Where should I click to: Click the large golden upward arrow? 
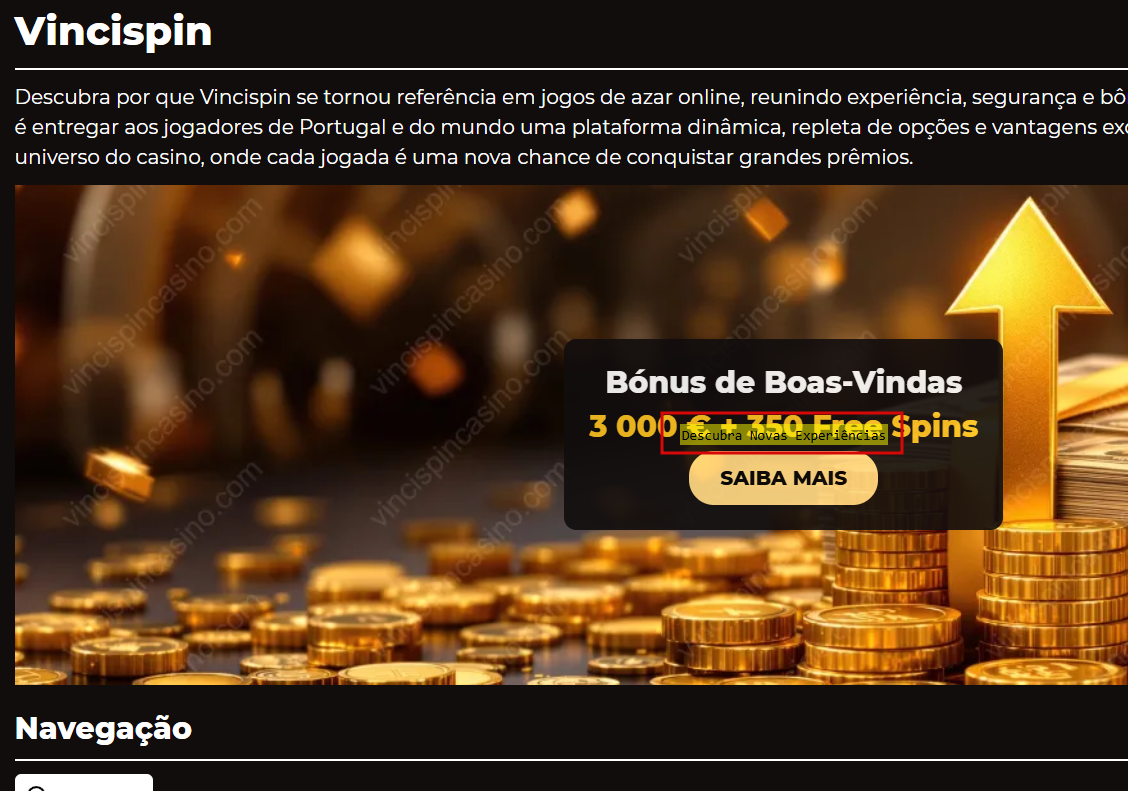tap(1029, 324)
